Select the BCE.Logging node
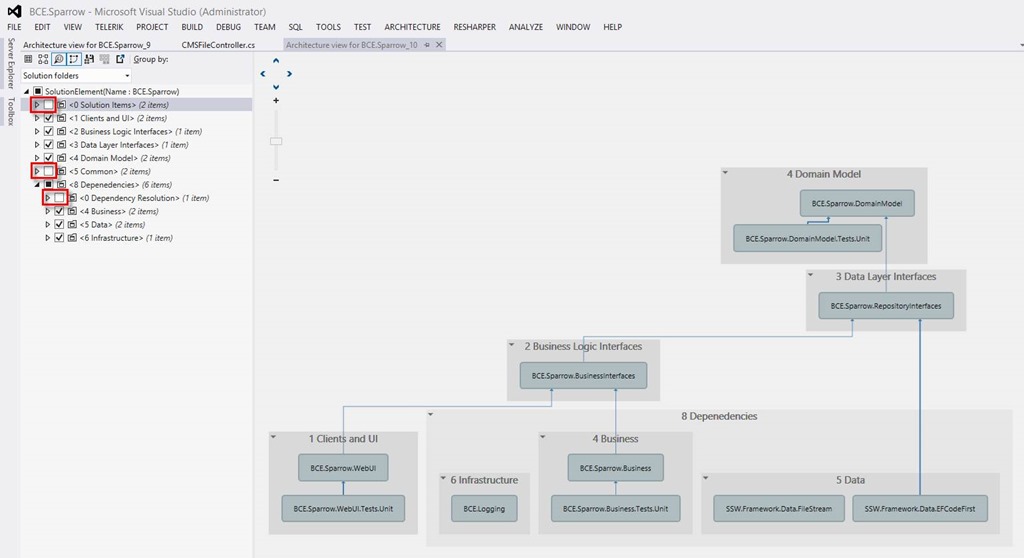 (x=484, y=508)
